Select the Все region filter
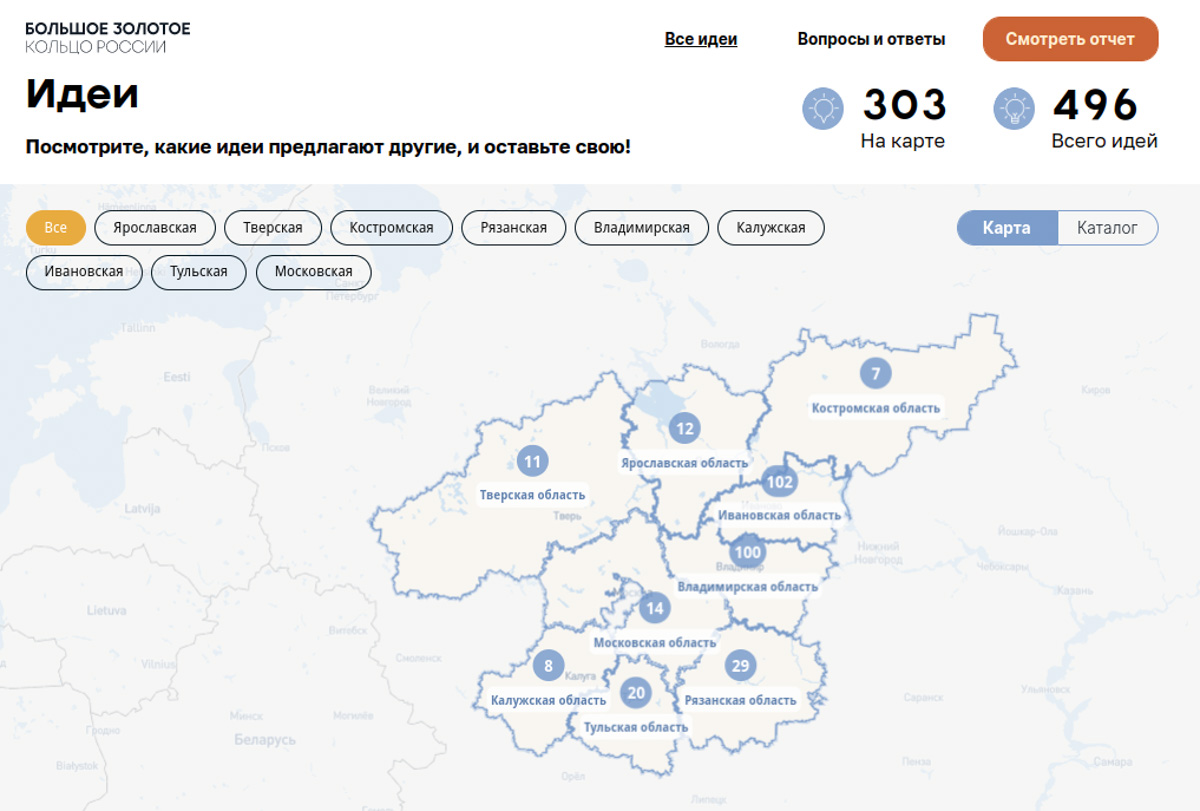Viewport: 1200px width, 811px height. point(56,228)
